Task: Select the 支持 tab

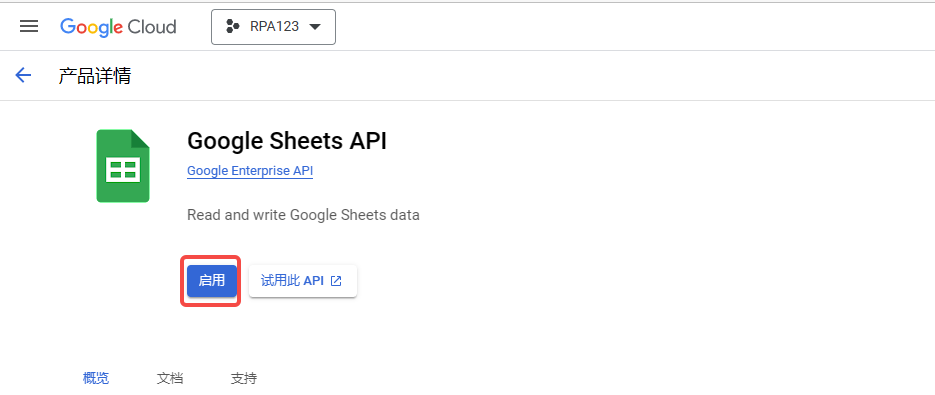Action: 243,378
